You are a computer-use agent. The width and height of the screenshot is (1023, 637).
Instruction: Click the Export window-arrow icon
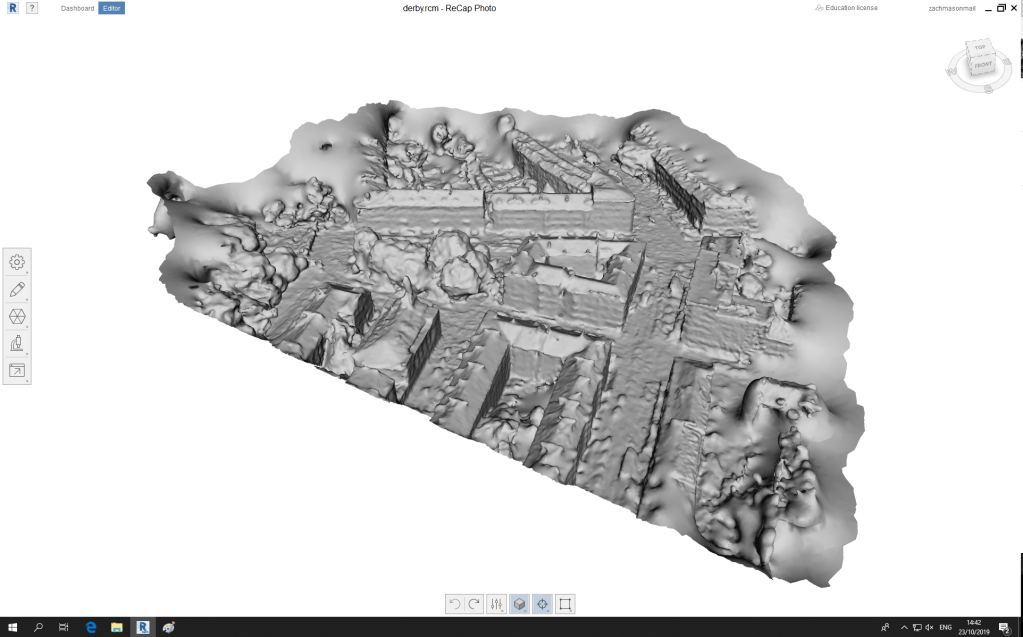point(17,371)
